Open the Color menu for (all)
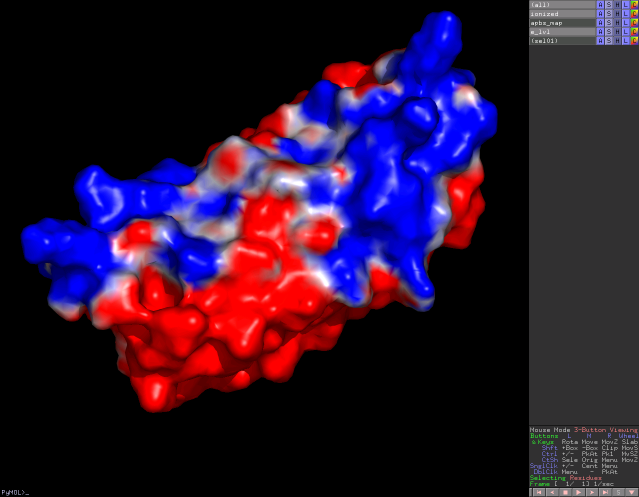The image size is (639, 497). [x=634, y=4]
